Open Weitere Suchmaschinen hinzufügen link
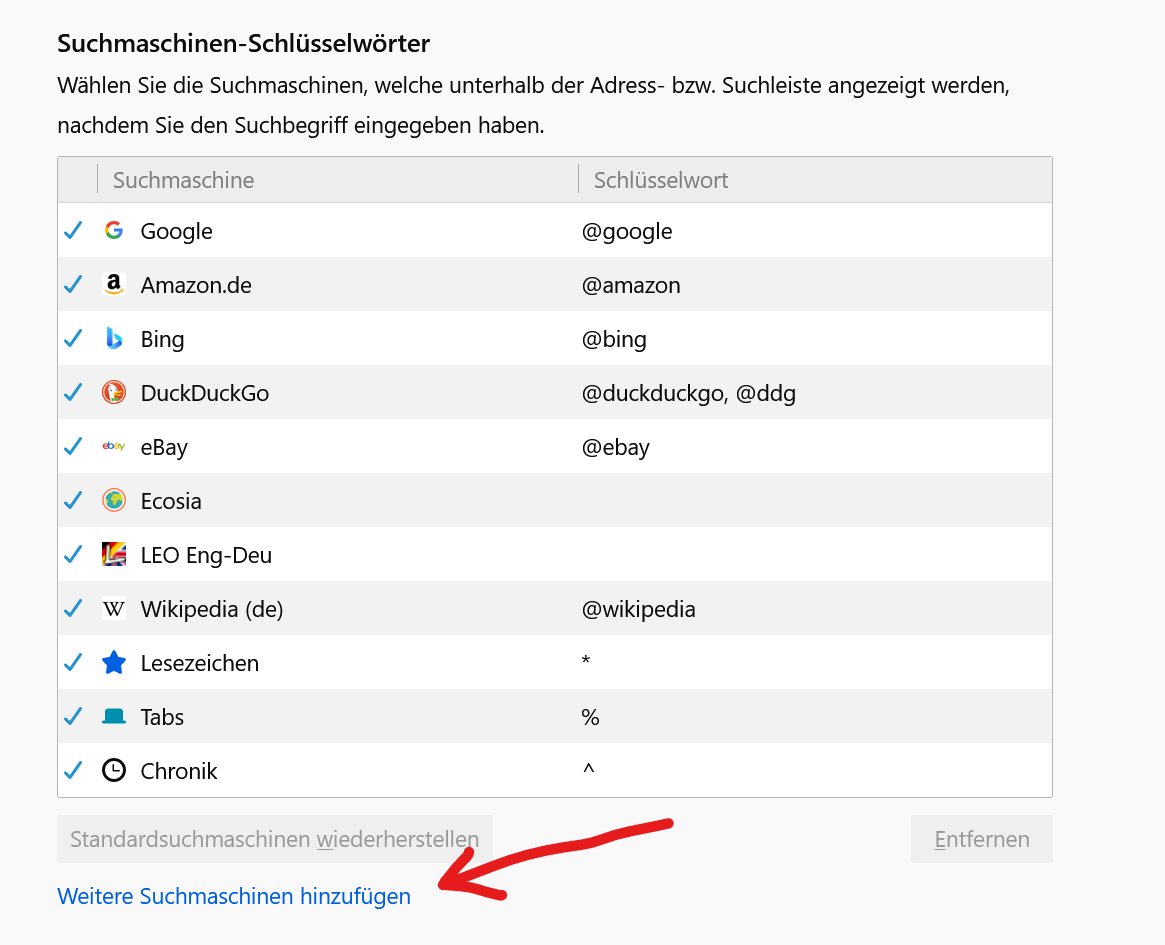This screenshot has width=1165, height=945. click(234, 897)
